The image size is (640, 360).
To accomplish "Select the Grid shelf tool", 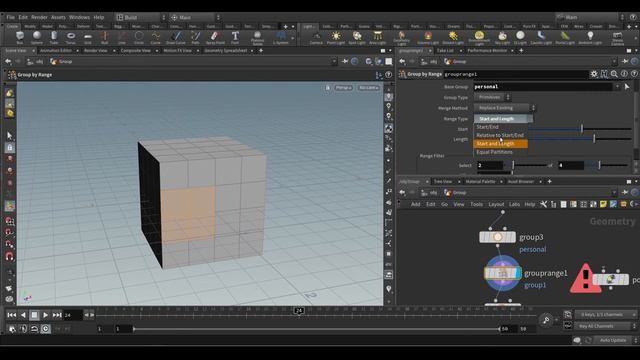I will 88,38.
